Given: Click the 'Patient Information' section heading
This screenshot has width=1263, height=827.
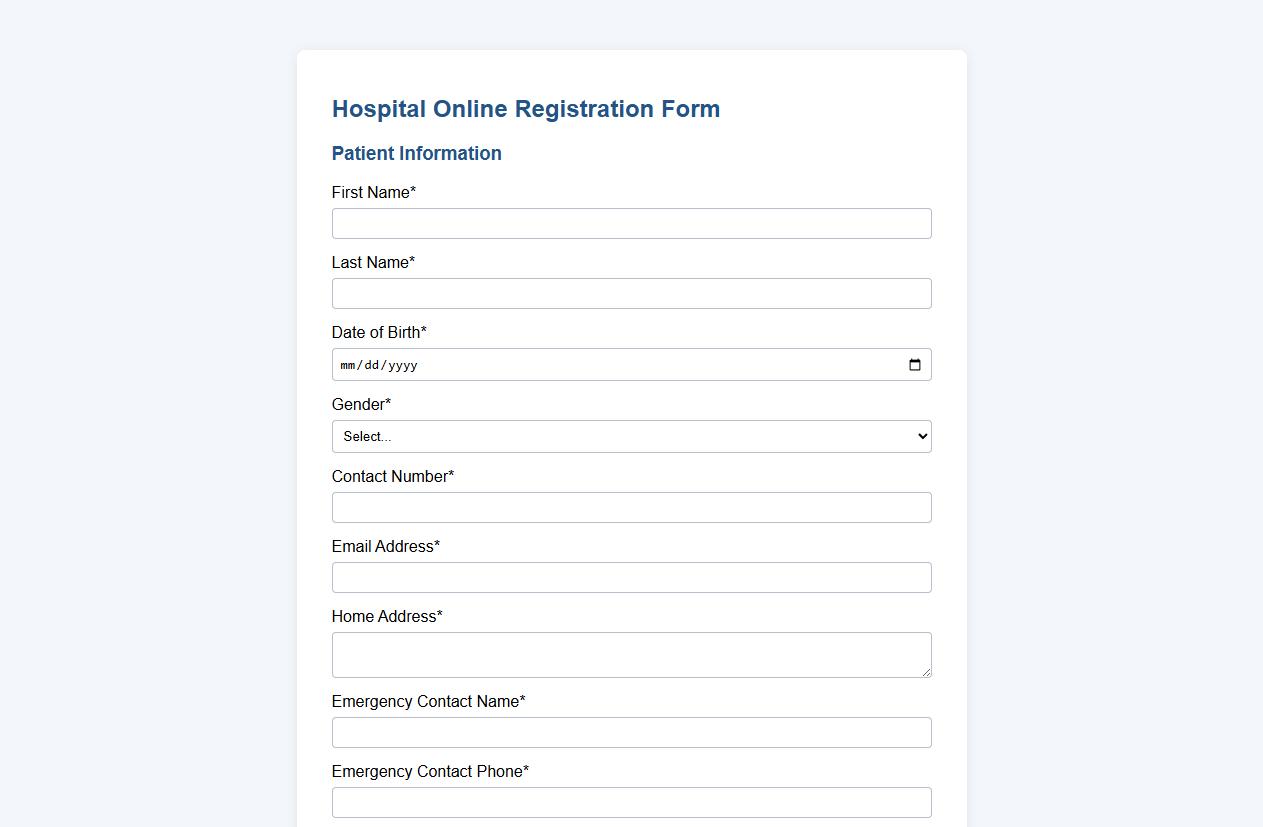Looking at the screenshot, I should (x=417, y=153).
